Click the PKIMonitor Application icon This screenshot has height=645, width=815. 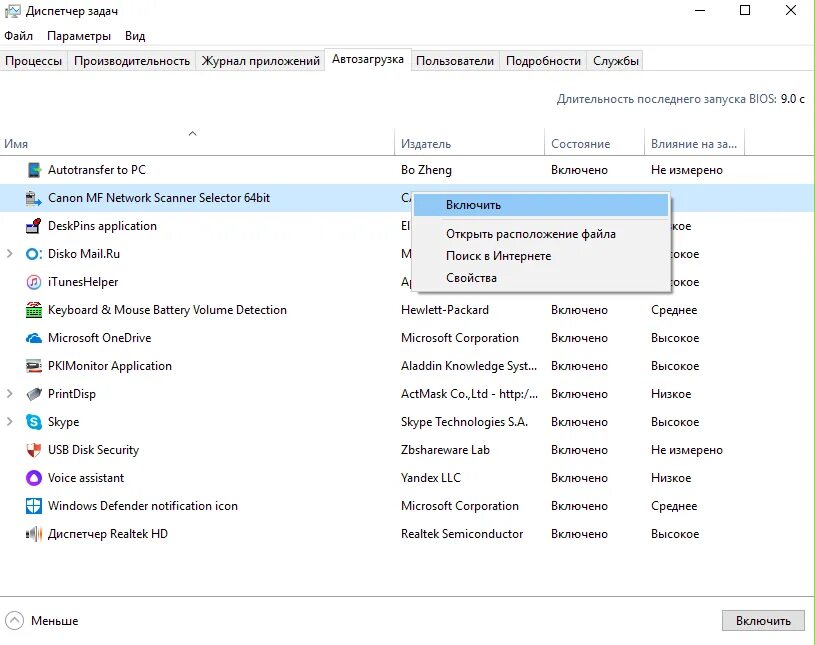(x=34, y=366)
